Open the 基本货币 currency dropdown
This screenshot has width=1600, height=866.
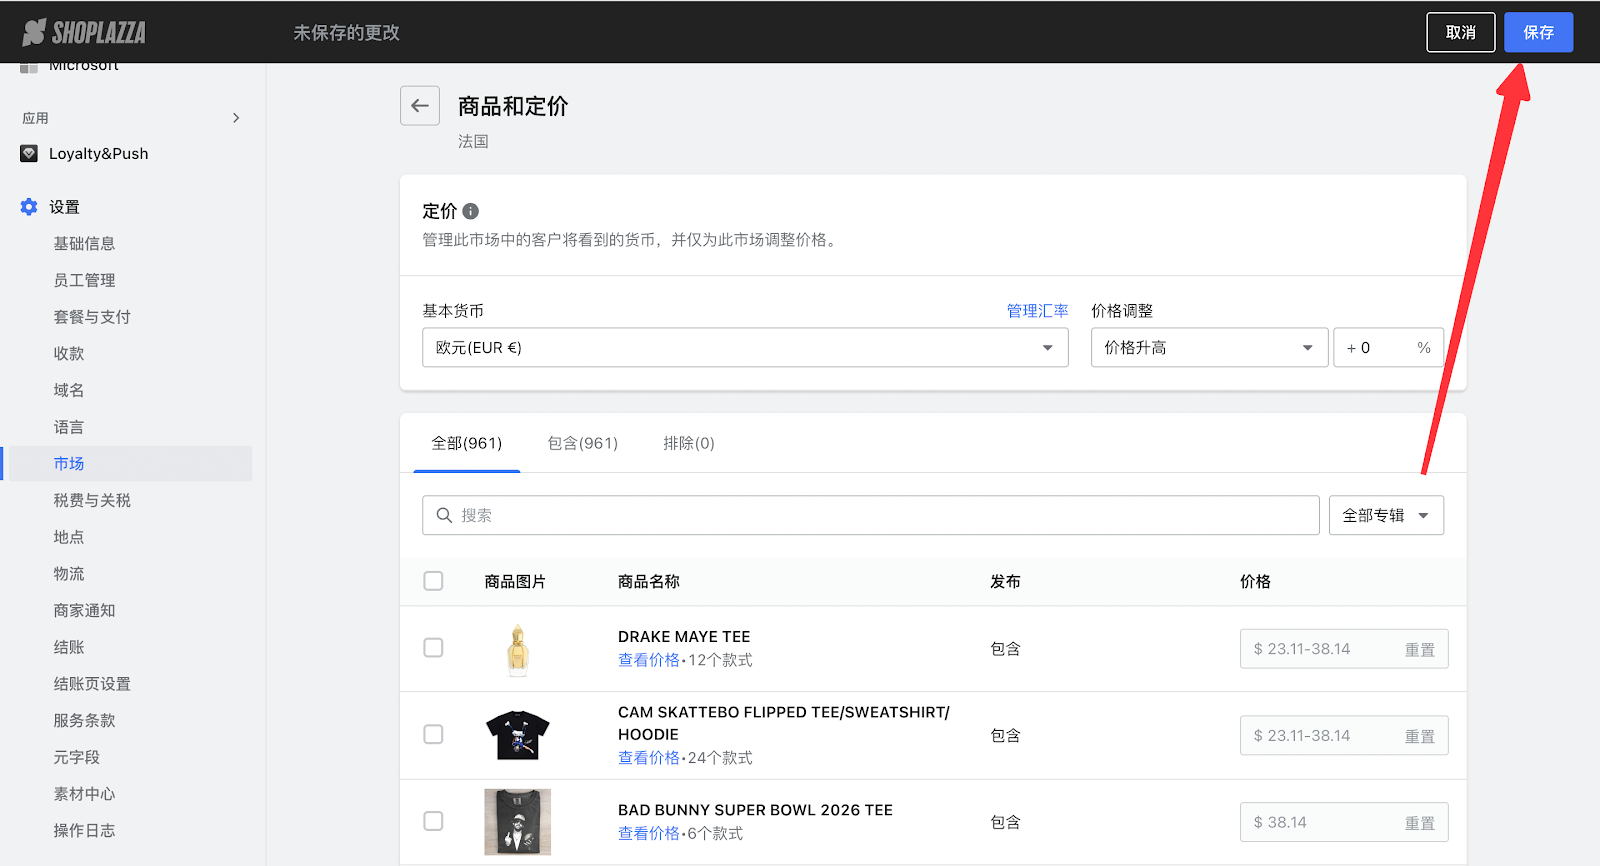pos(744,348)
